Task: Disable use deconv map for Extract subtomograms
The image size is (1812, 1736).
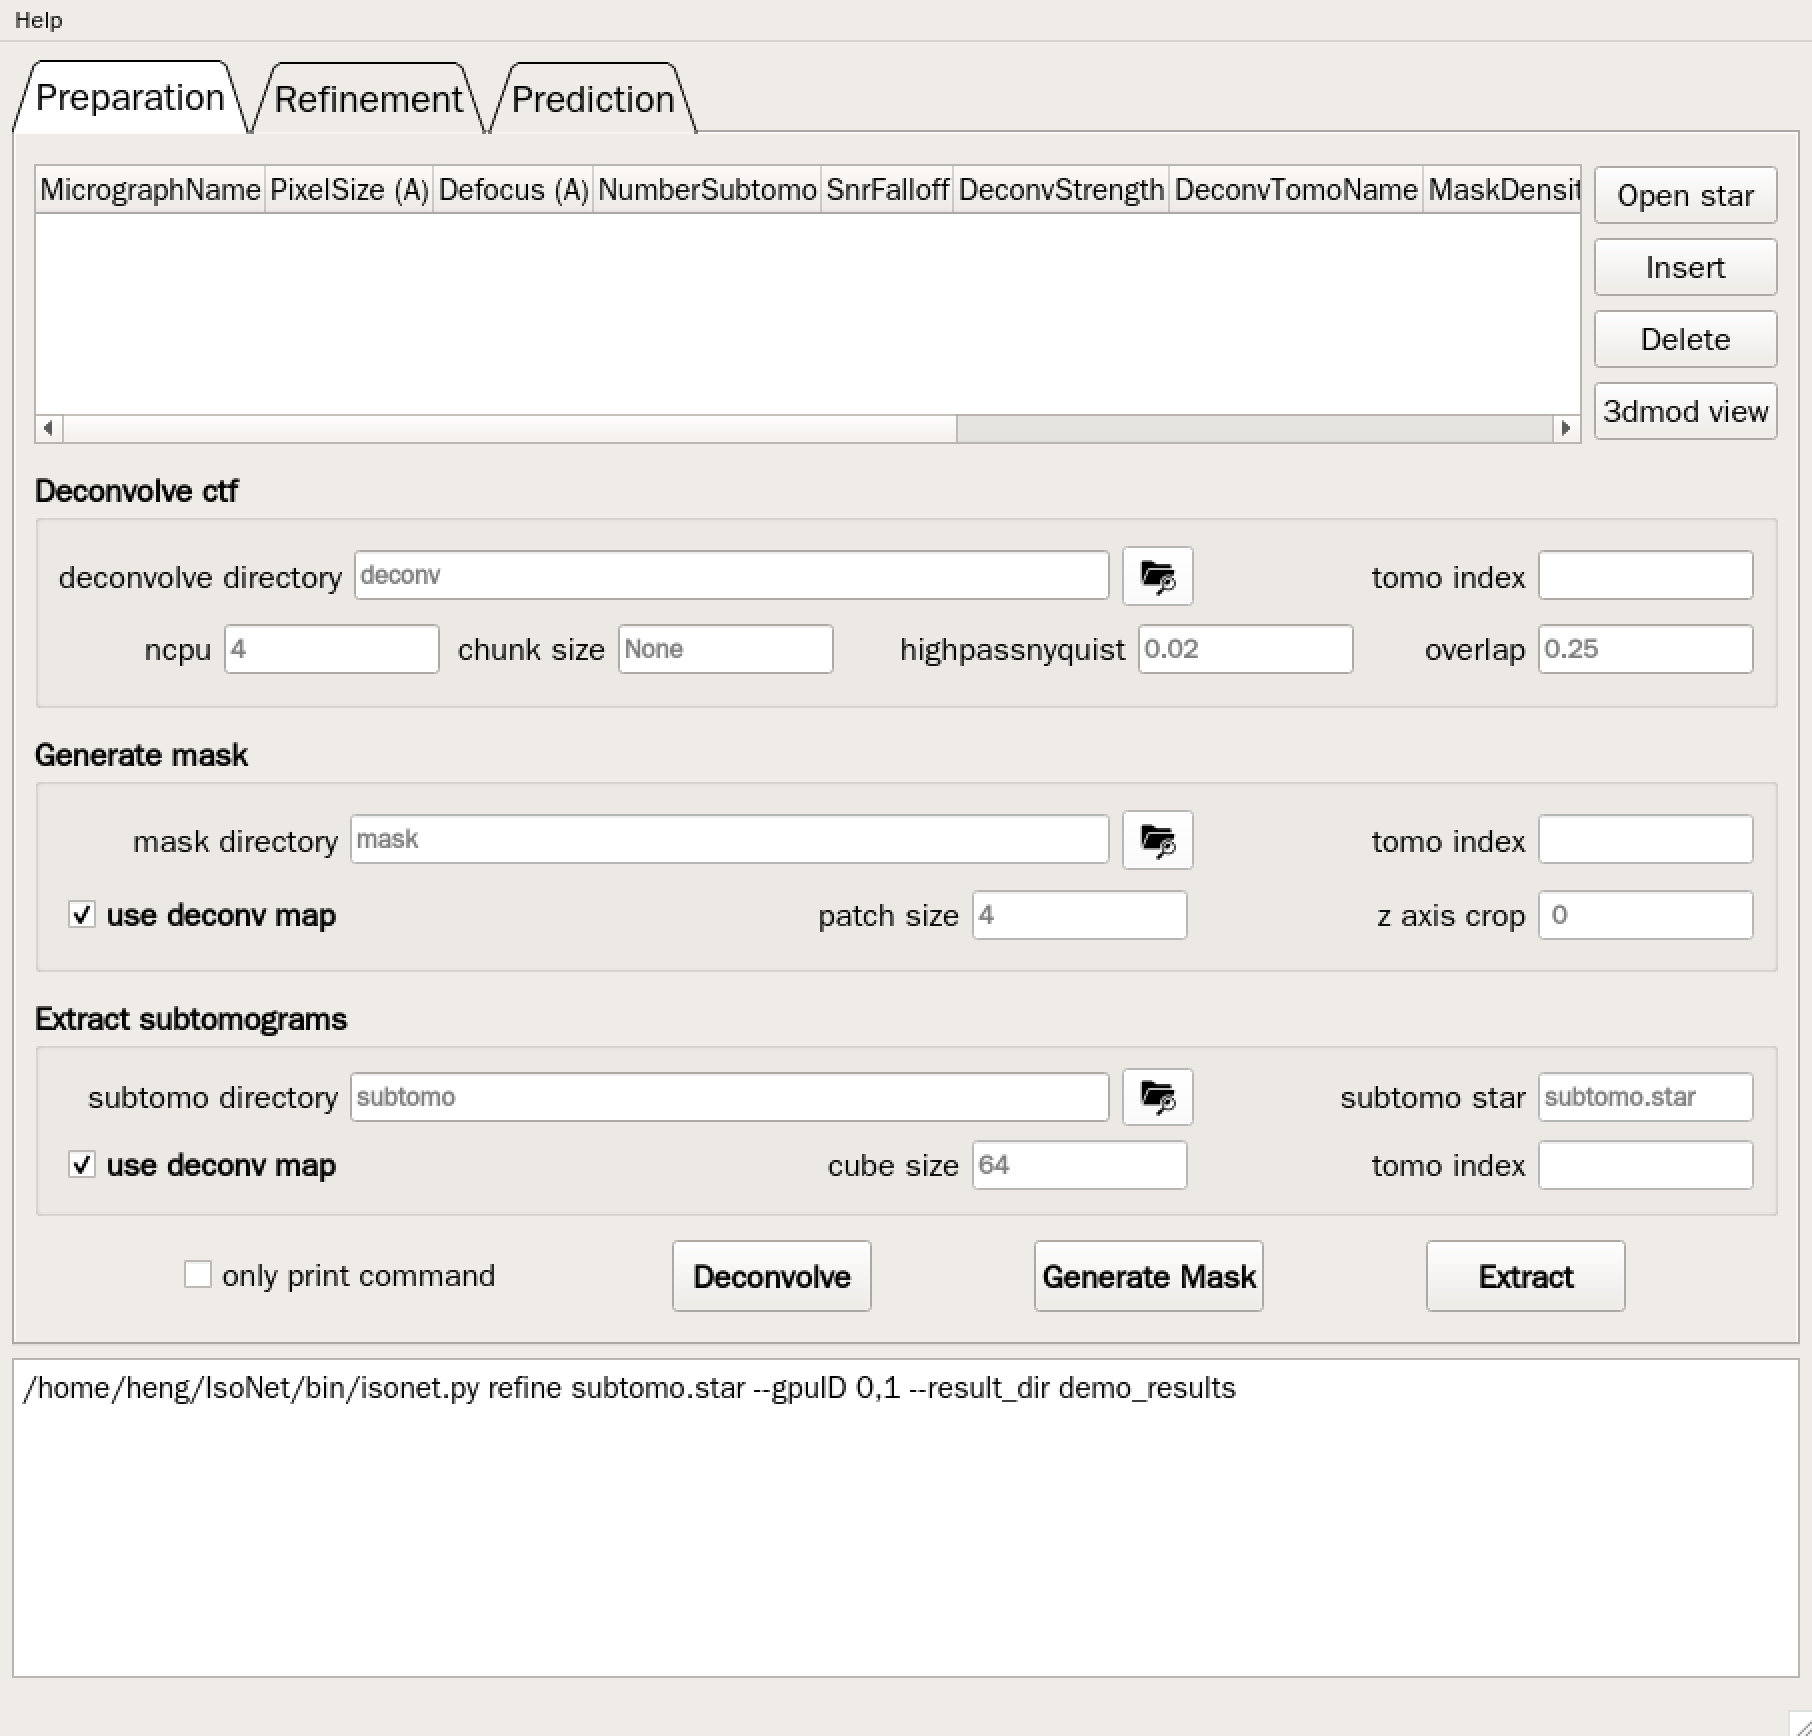Action: tap(82, 1165)
